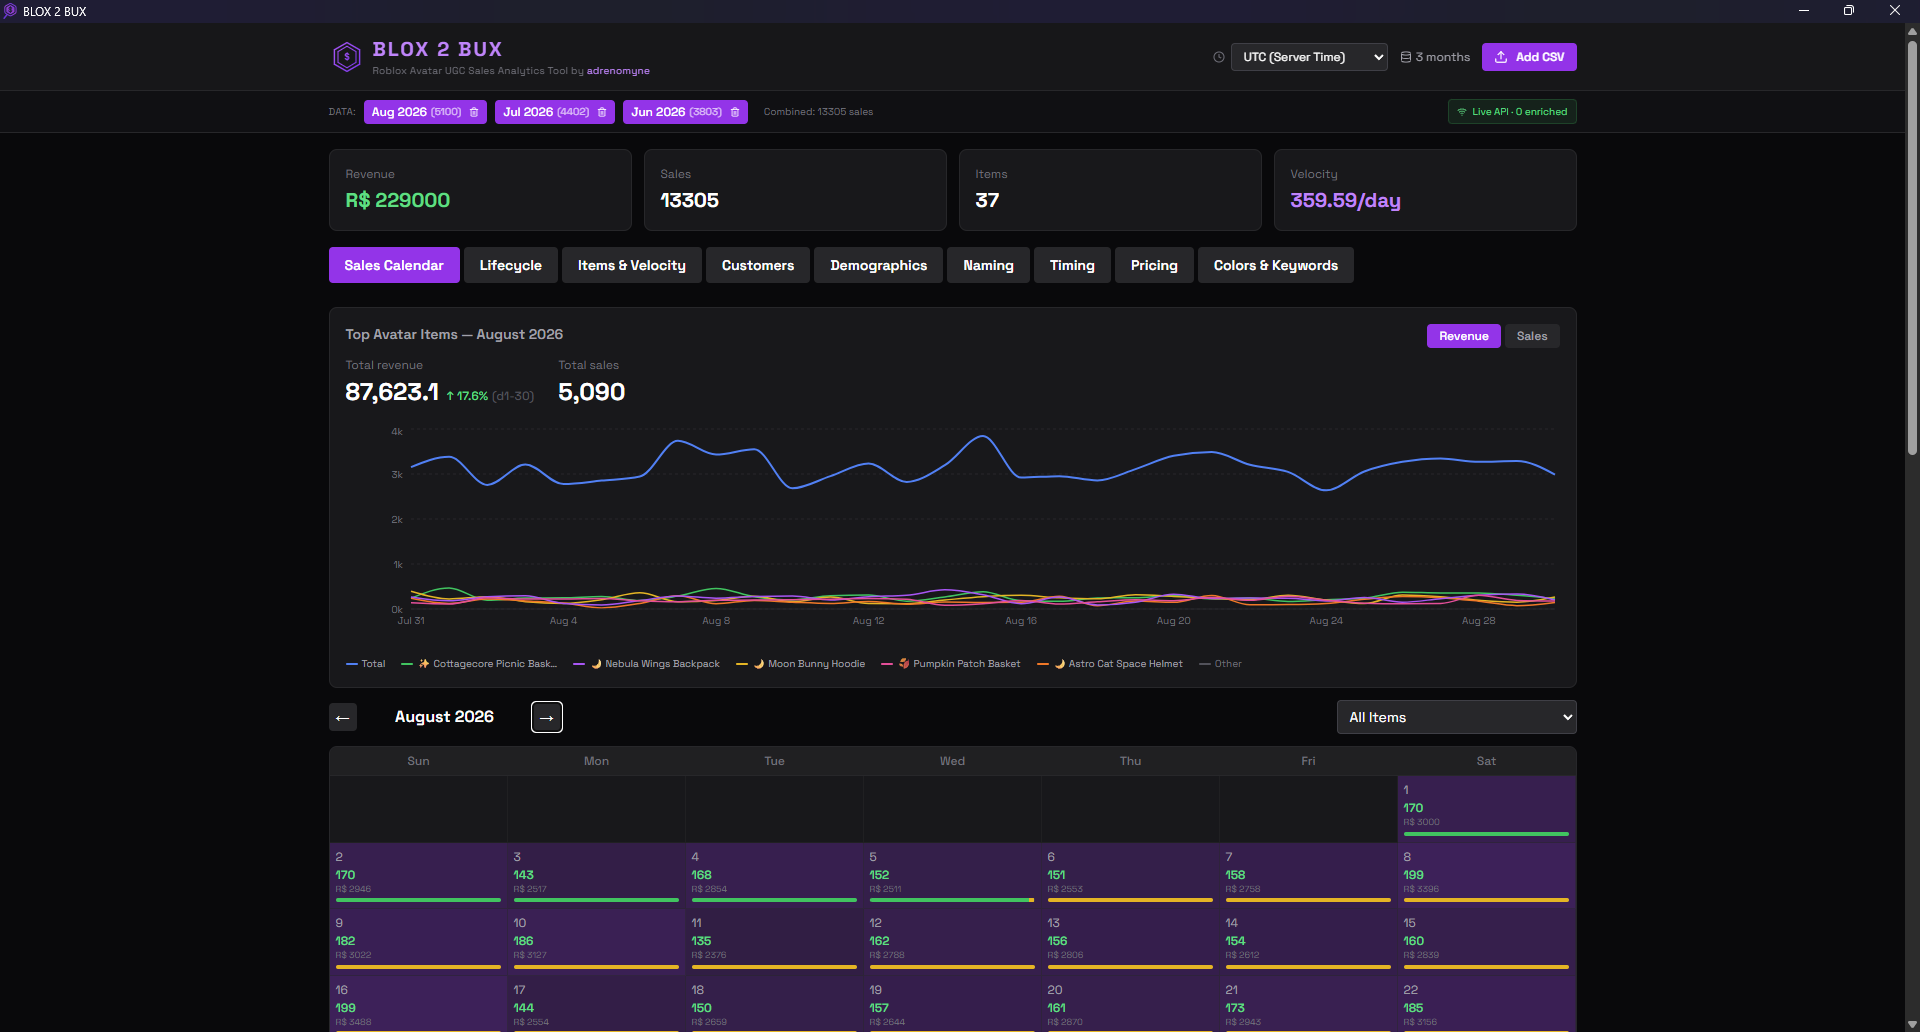Image resolution: width=1920 pixels, height=1032 pixels.
Task: Click the clock icon beside the timezone selector
Action: click(x=1218, y=57)
